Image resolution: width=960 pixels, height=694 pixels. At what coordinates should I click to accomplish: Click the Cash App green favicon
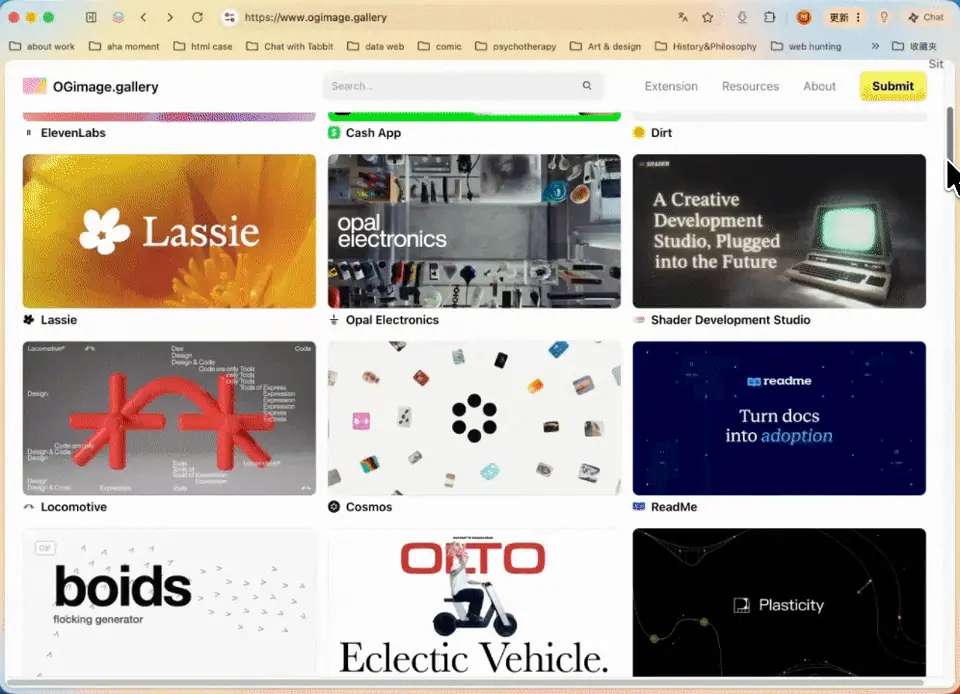click(334, 132)
